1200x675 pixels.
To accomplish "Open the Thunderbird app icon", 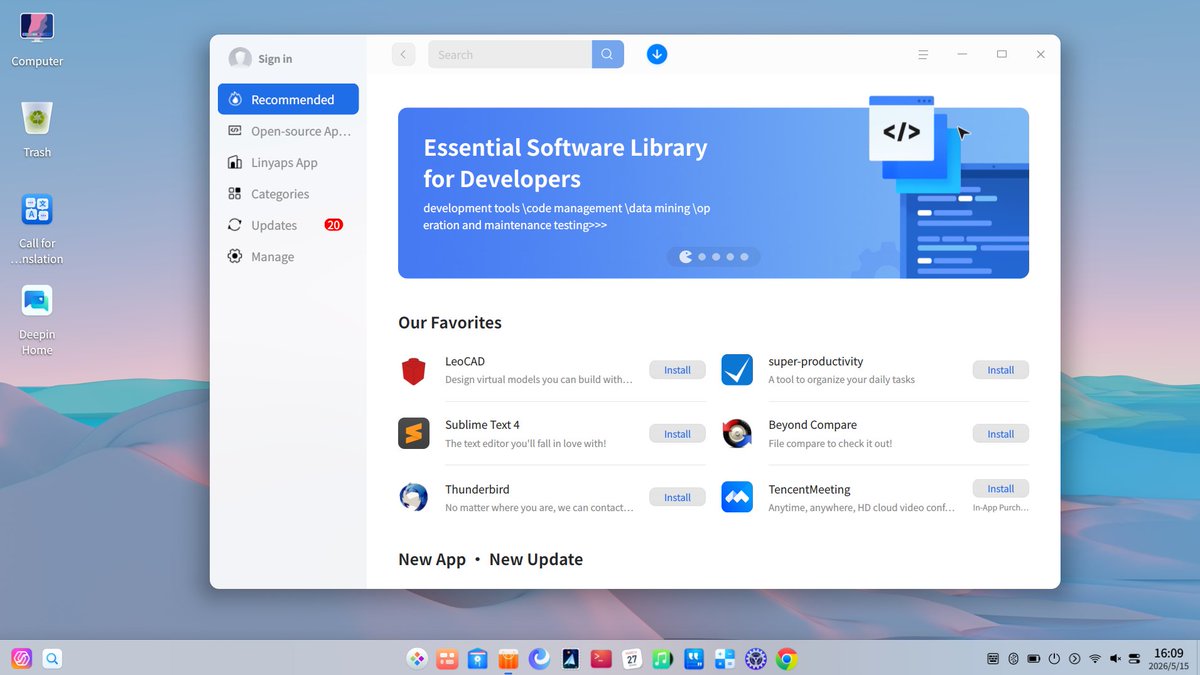I will point(414,497).
